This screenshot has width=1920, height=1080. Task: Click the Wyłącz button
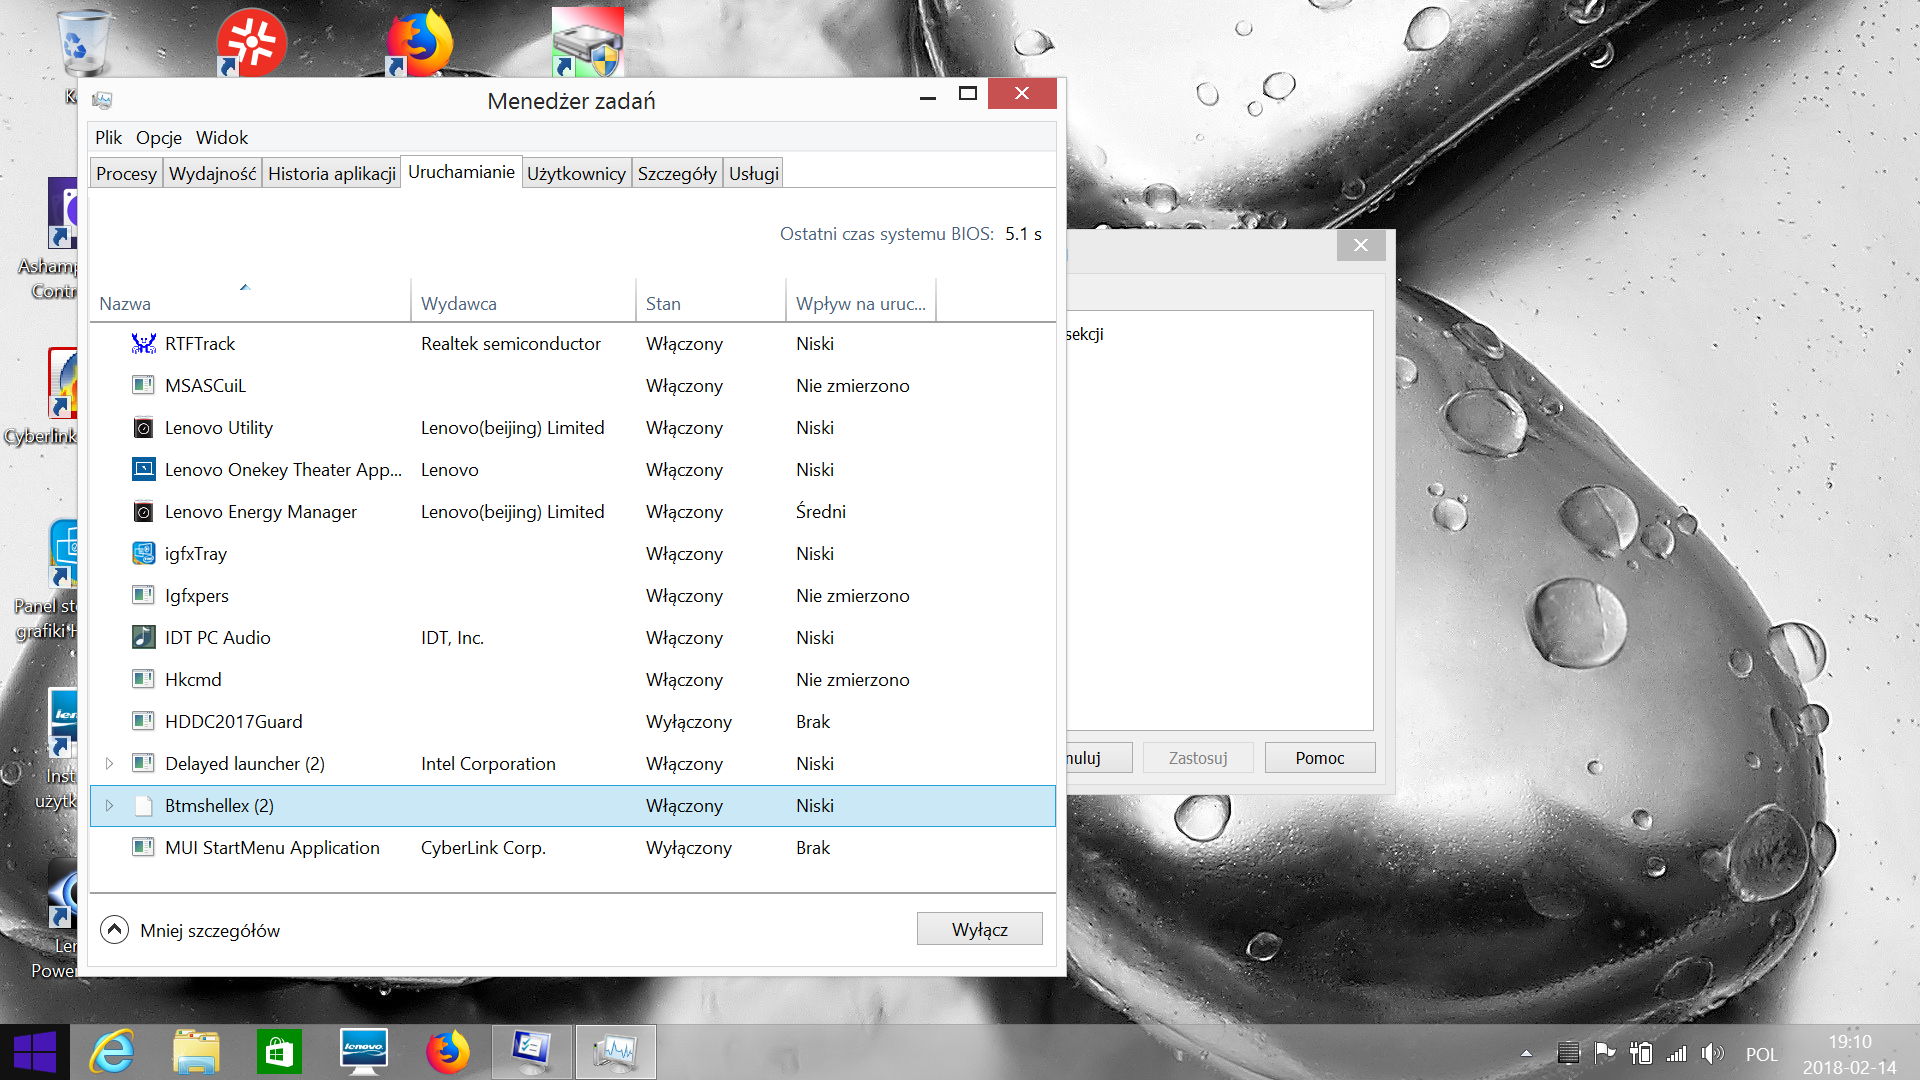pyautogui.click(x=979, y=929)
